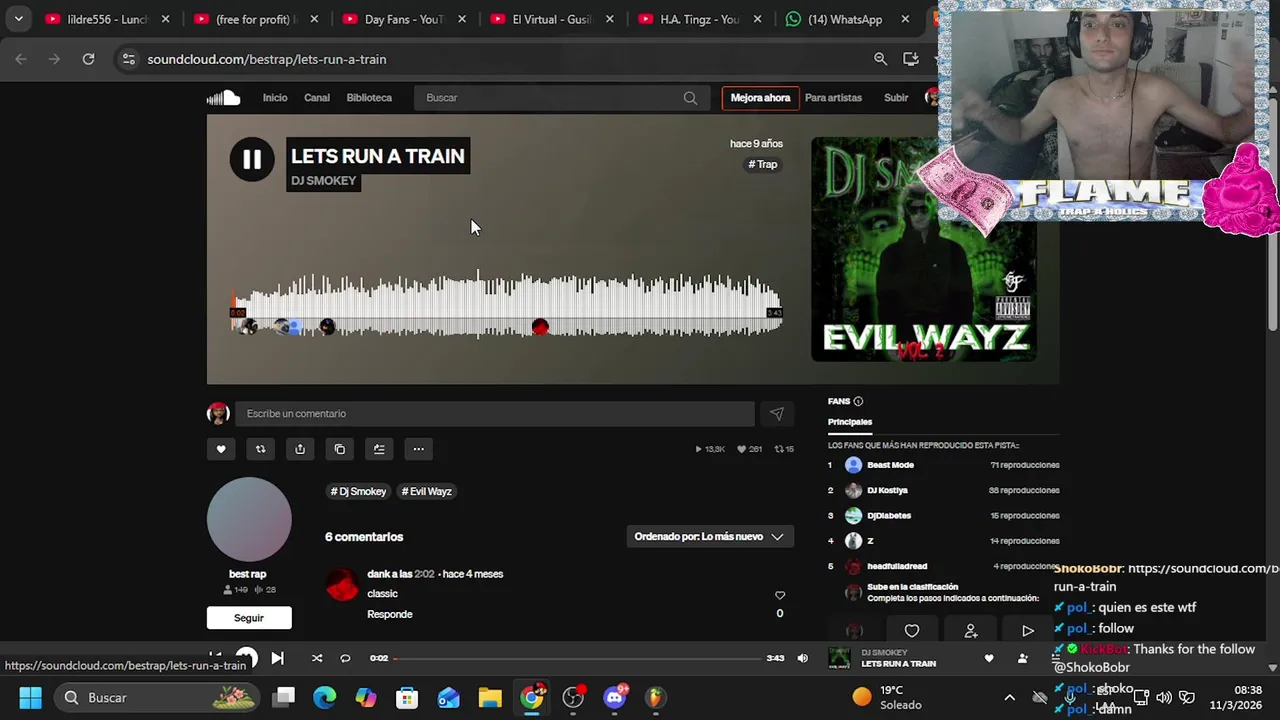The image size is (1280, 720).
Task: Open File Explorer from the taskbar
Action: click(489, 697)
